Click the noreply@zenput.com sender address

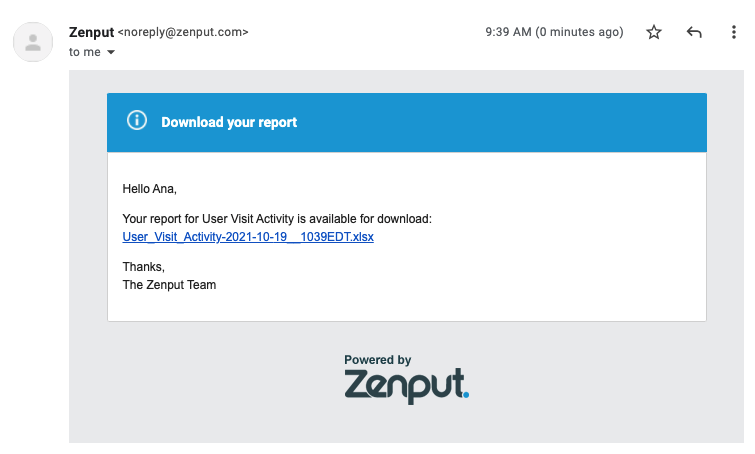coord(183,32)
